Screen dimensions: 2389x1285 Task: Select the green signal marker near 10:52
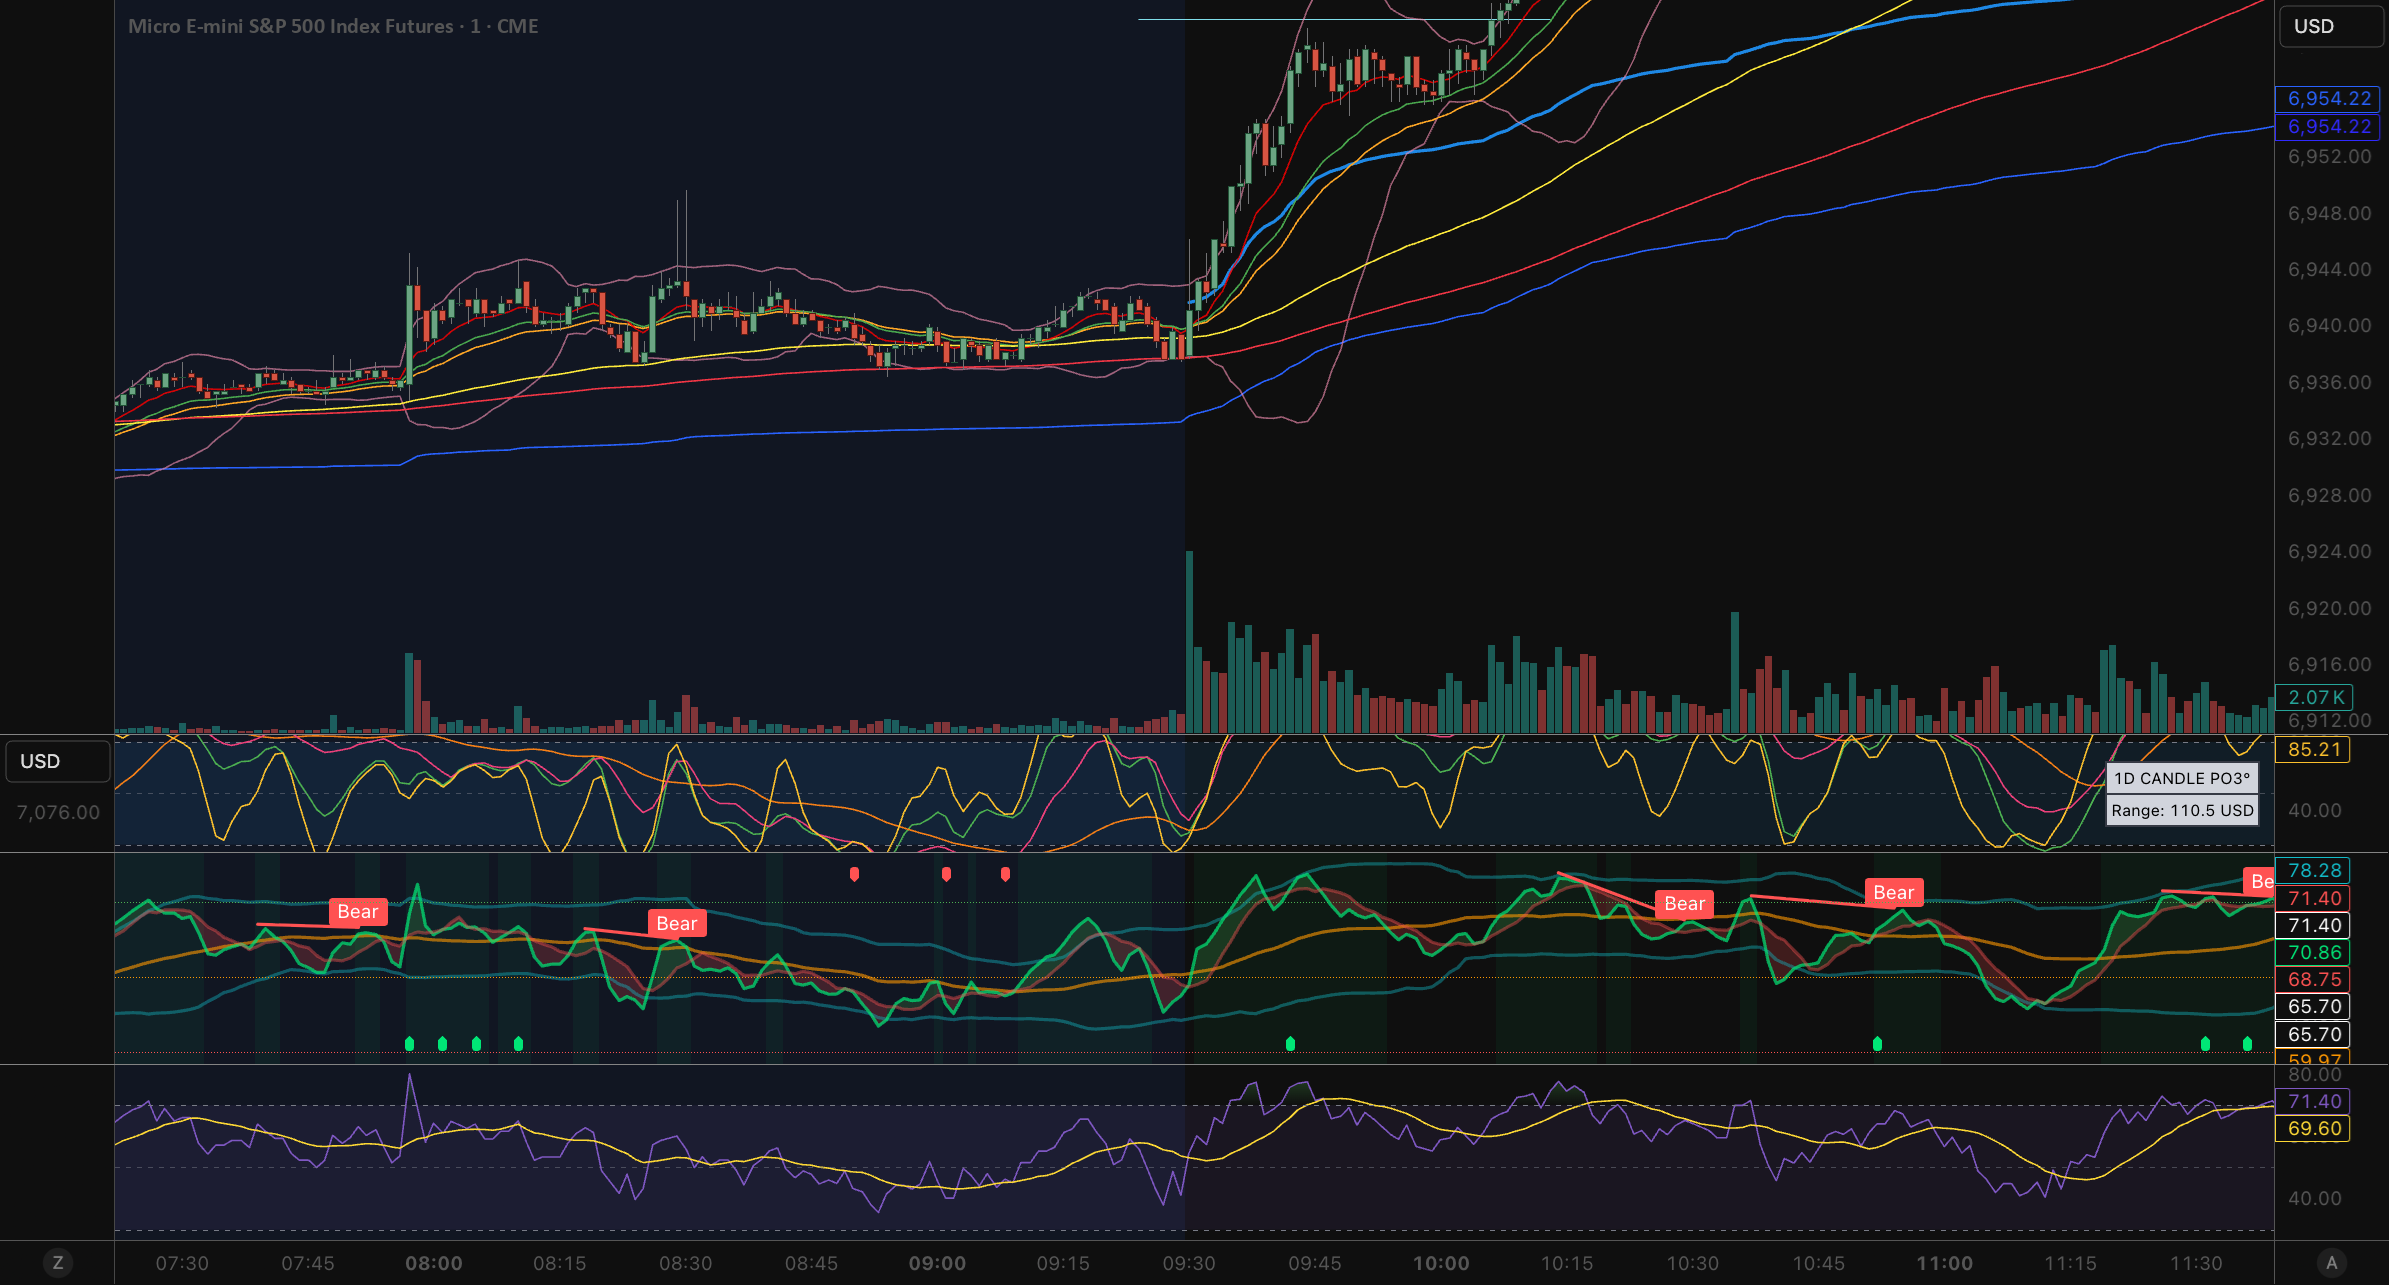[x=1877, y=1044]
